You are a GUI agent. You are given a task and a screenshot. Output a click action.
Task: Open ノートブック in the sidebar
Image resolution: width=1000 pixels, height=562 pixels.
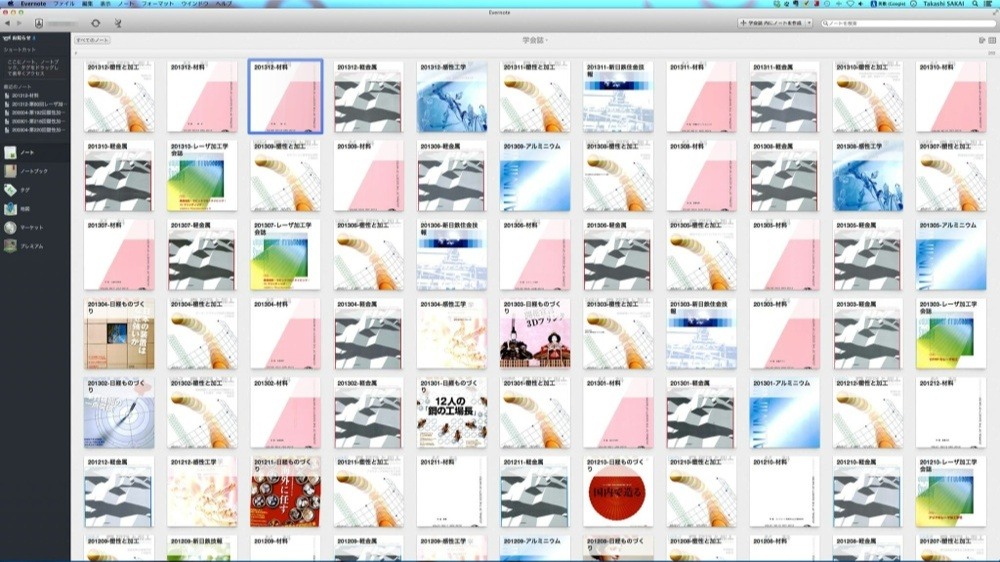coord(35,171)
